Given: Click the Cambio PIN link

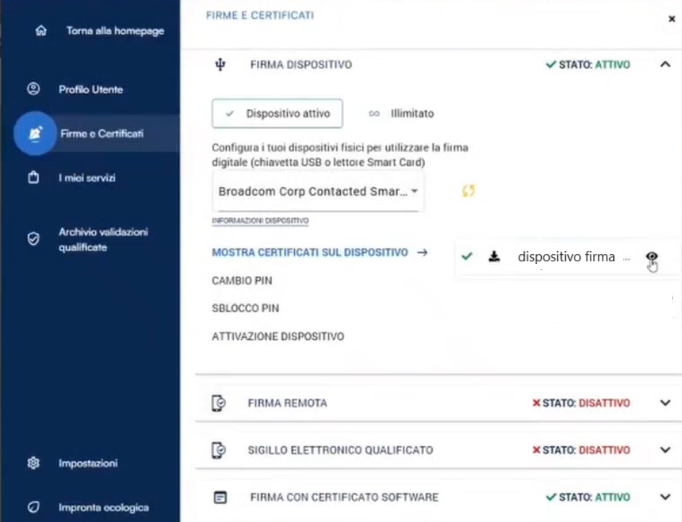Looking at the screenshot, I should coord(242,281).
